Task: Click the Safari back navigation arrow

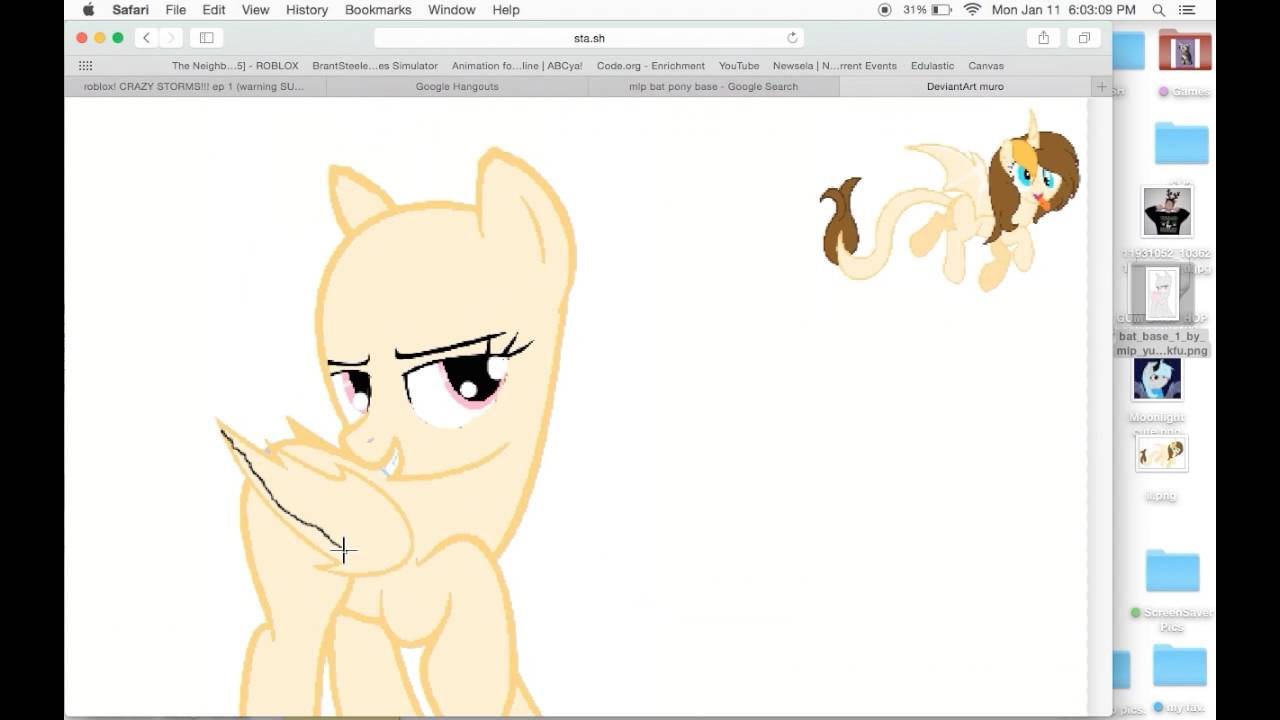Action: click(146, 38)
